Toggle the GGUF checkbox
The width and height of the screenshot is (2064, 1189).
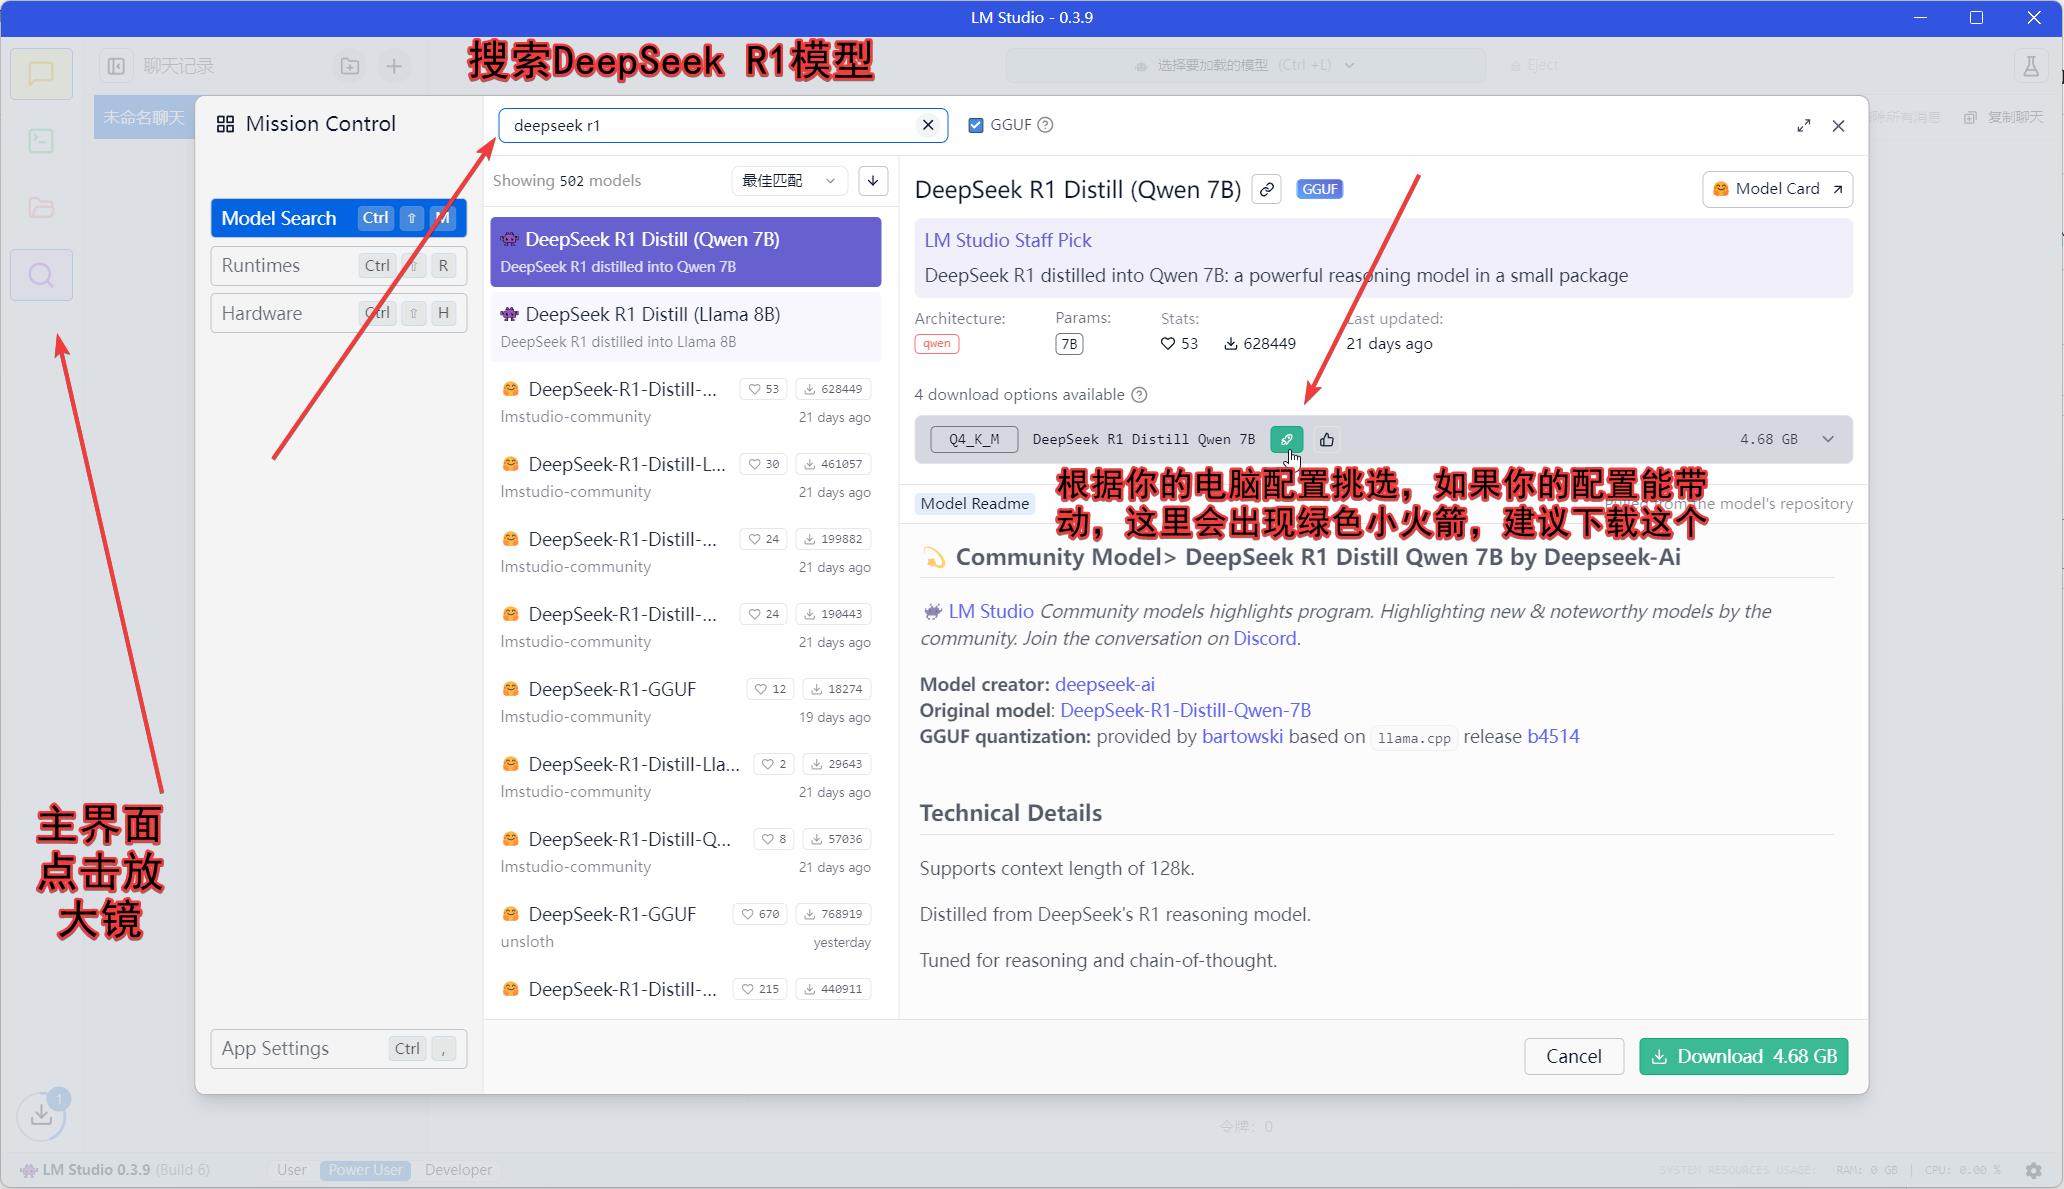[976, 125]
